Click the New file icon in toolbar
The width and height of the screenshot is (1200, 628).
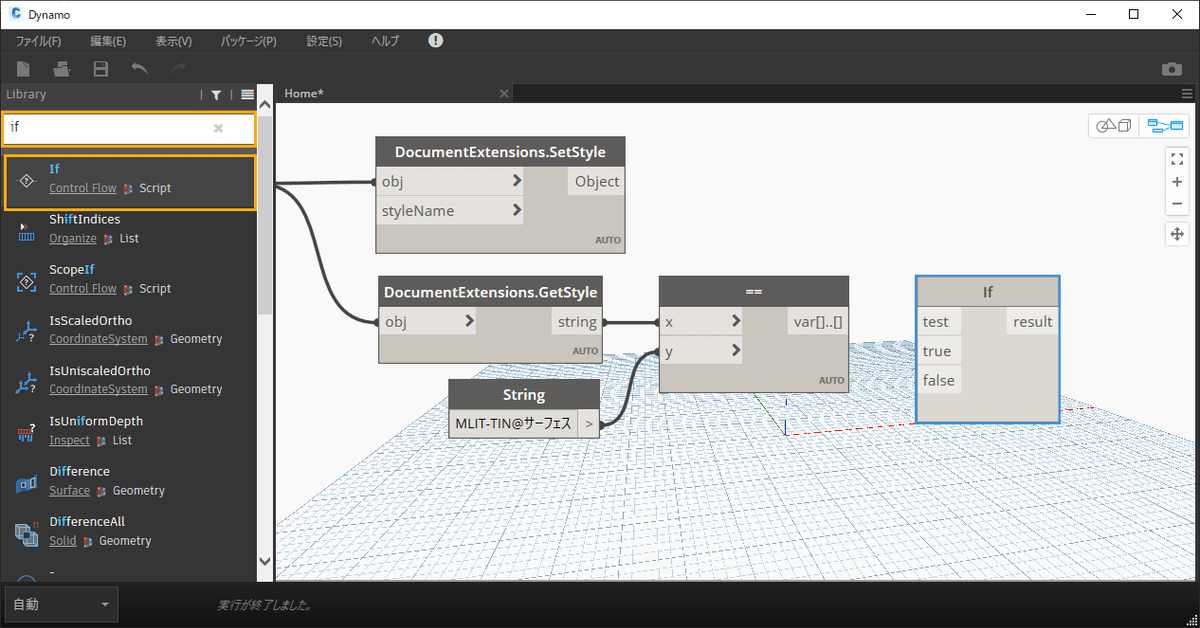pyautogui.click(x=23, y=69)
